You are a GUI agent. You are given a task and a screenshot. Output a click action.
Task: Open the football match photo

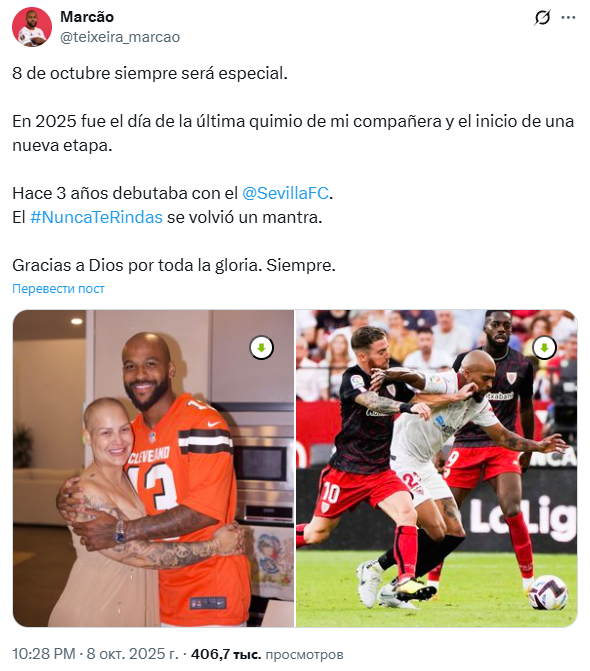coord(437,469)
